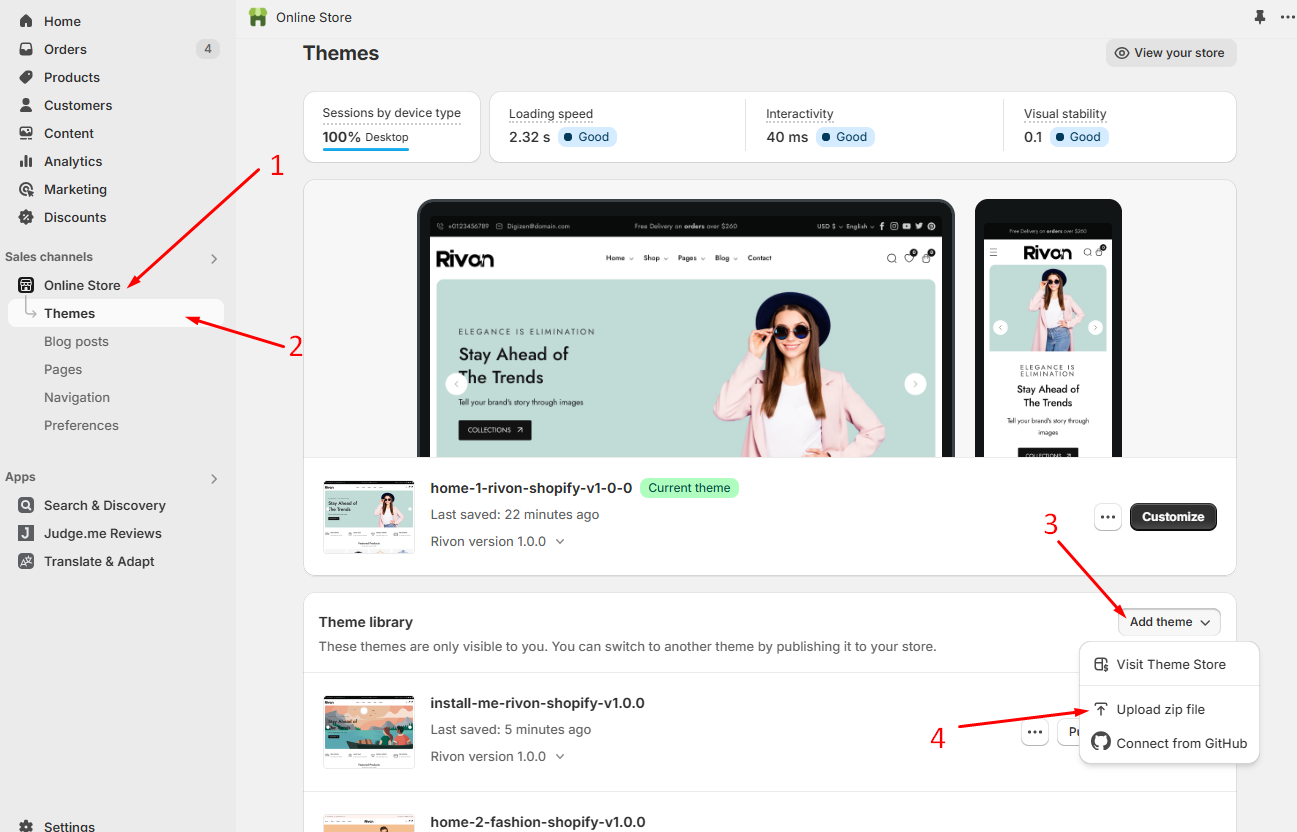Click theme name home-1-rivon-shopify-v1-0-0
The image size is (1297, 832).
coord(531,488)
